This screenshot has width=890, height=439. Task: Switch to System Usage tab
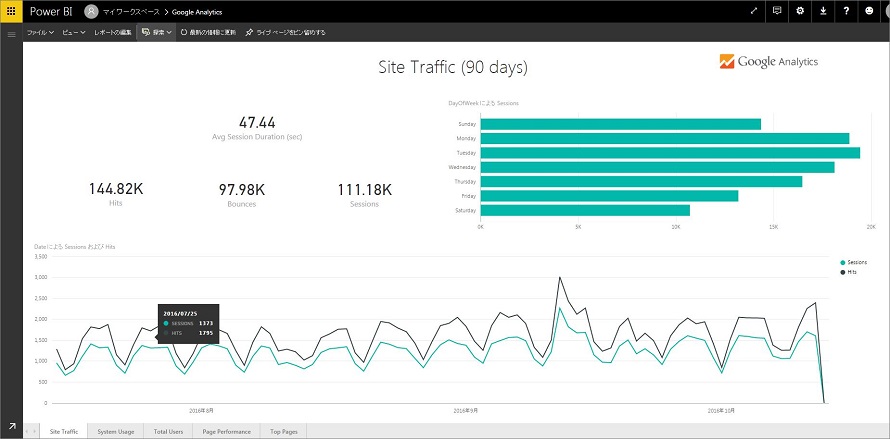tap(116, 432)
